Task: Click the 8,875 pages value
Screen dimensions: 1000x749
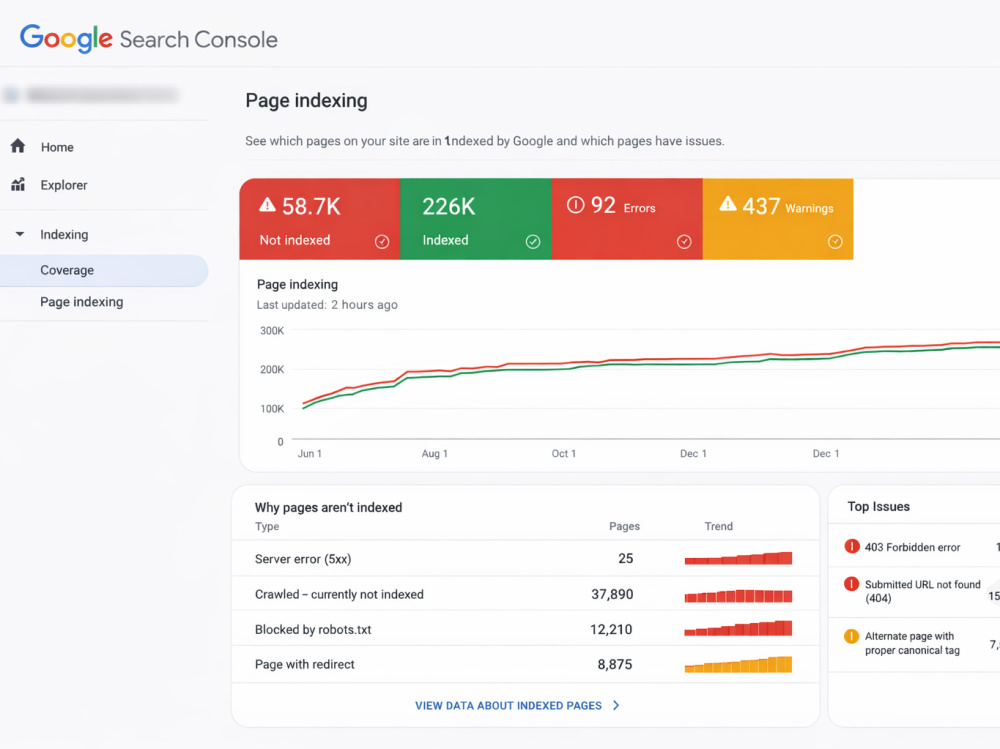Action: tap(615, 665)
